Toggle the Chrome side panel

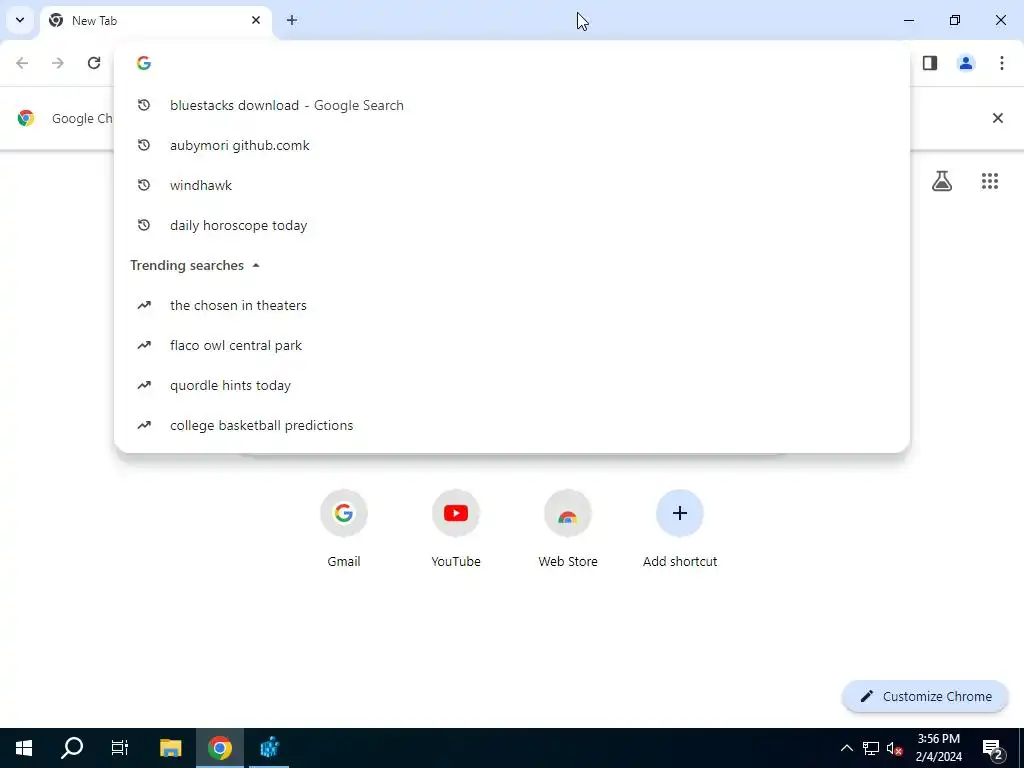click(x=930, y=63)
